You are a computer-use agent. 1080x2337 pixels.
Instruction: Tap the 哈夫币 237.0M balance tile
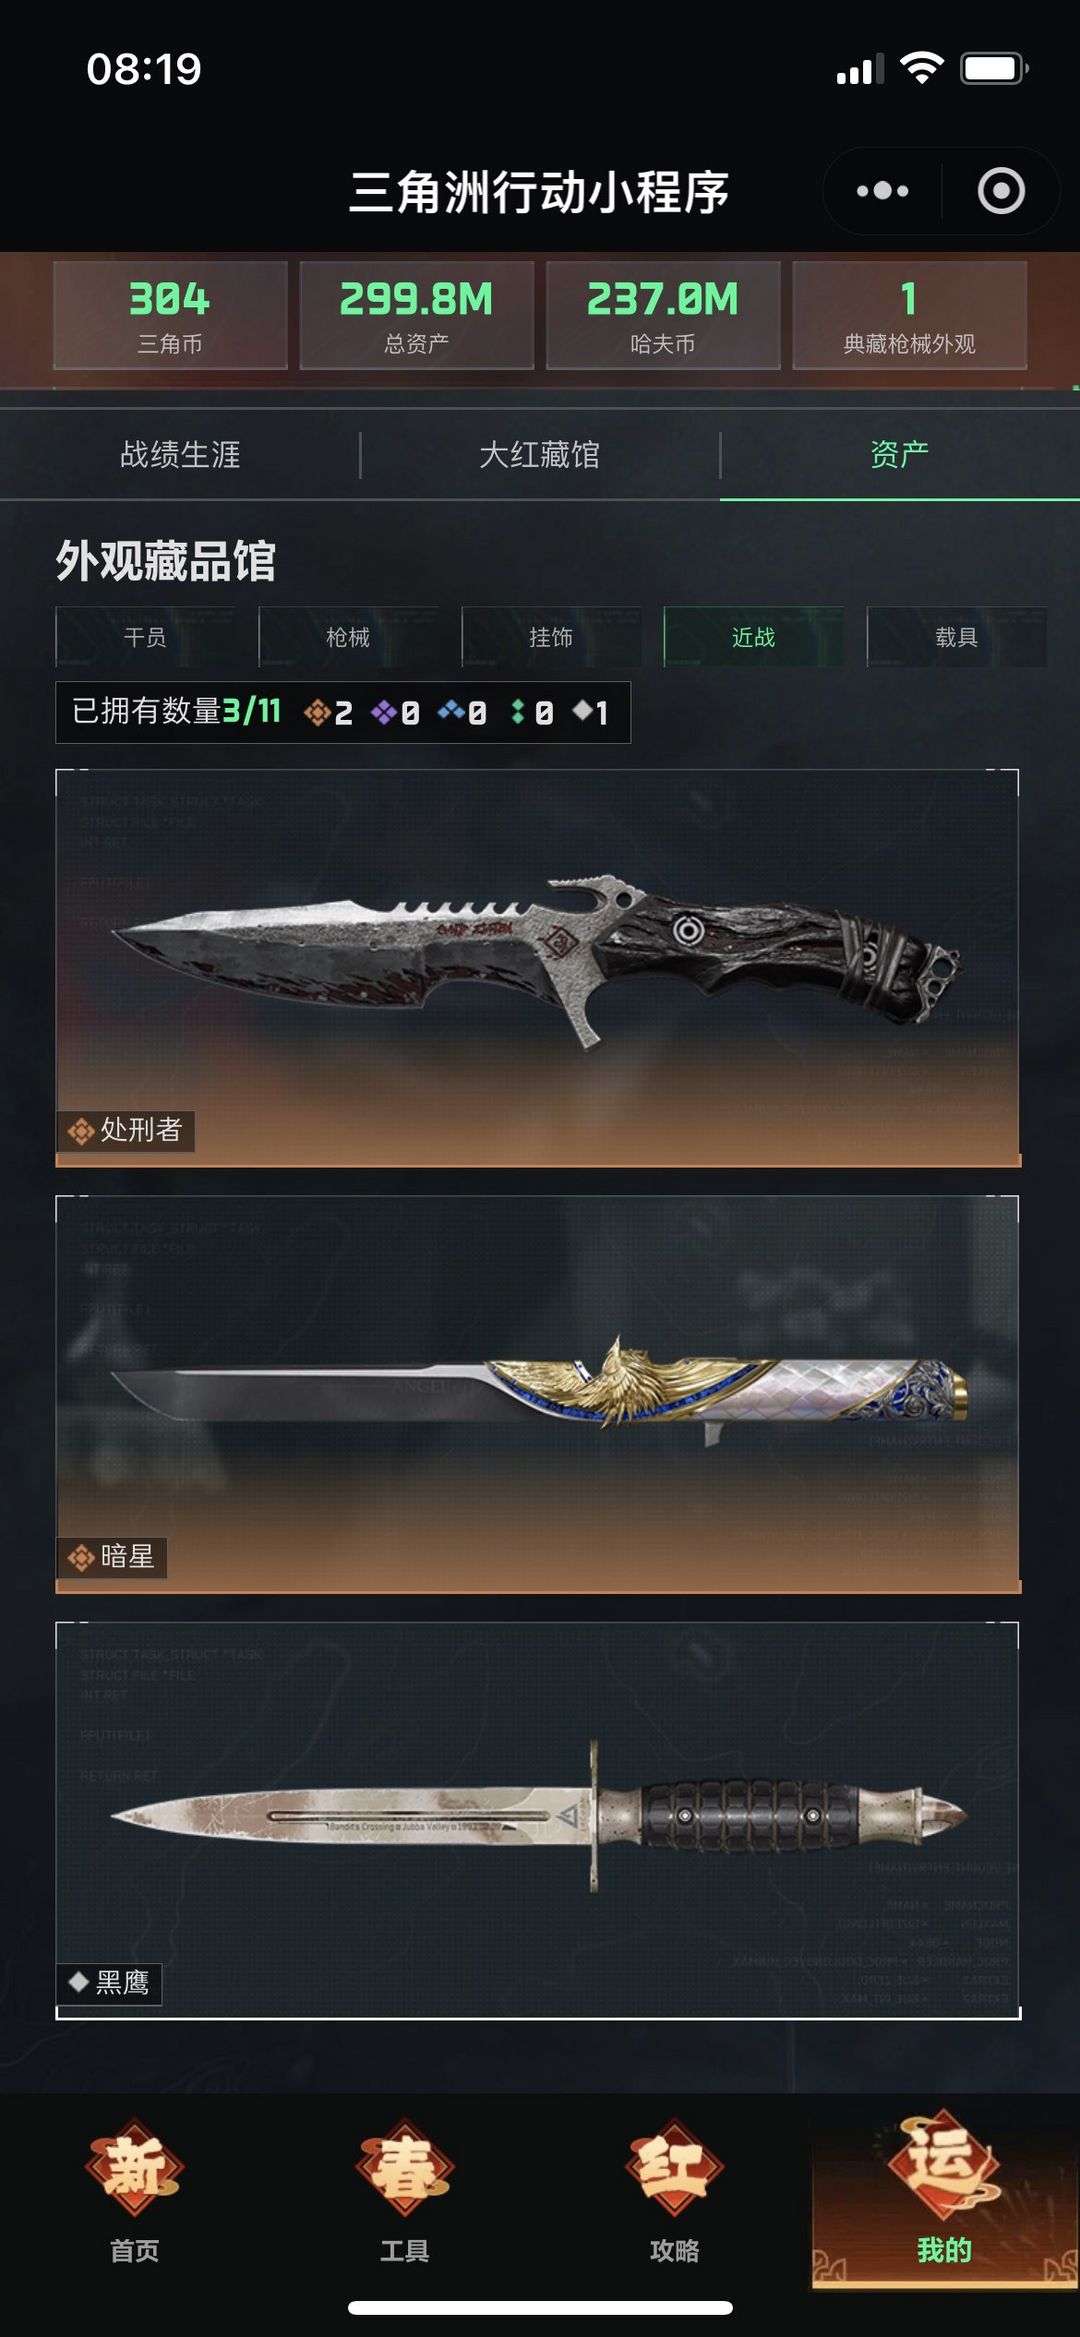[663, 315]
